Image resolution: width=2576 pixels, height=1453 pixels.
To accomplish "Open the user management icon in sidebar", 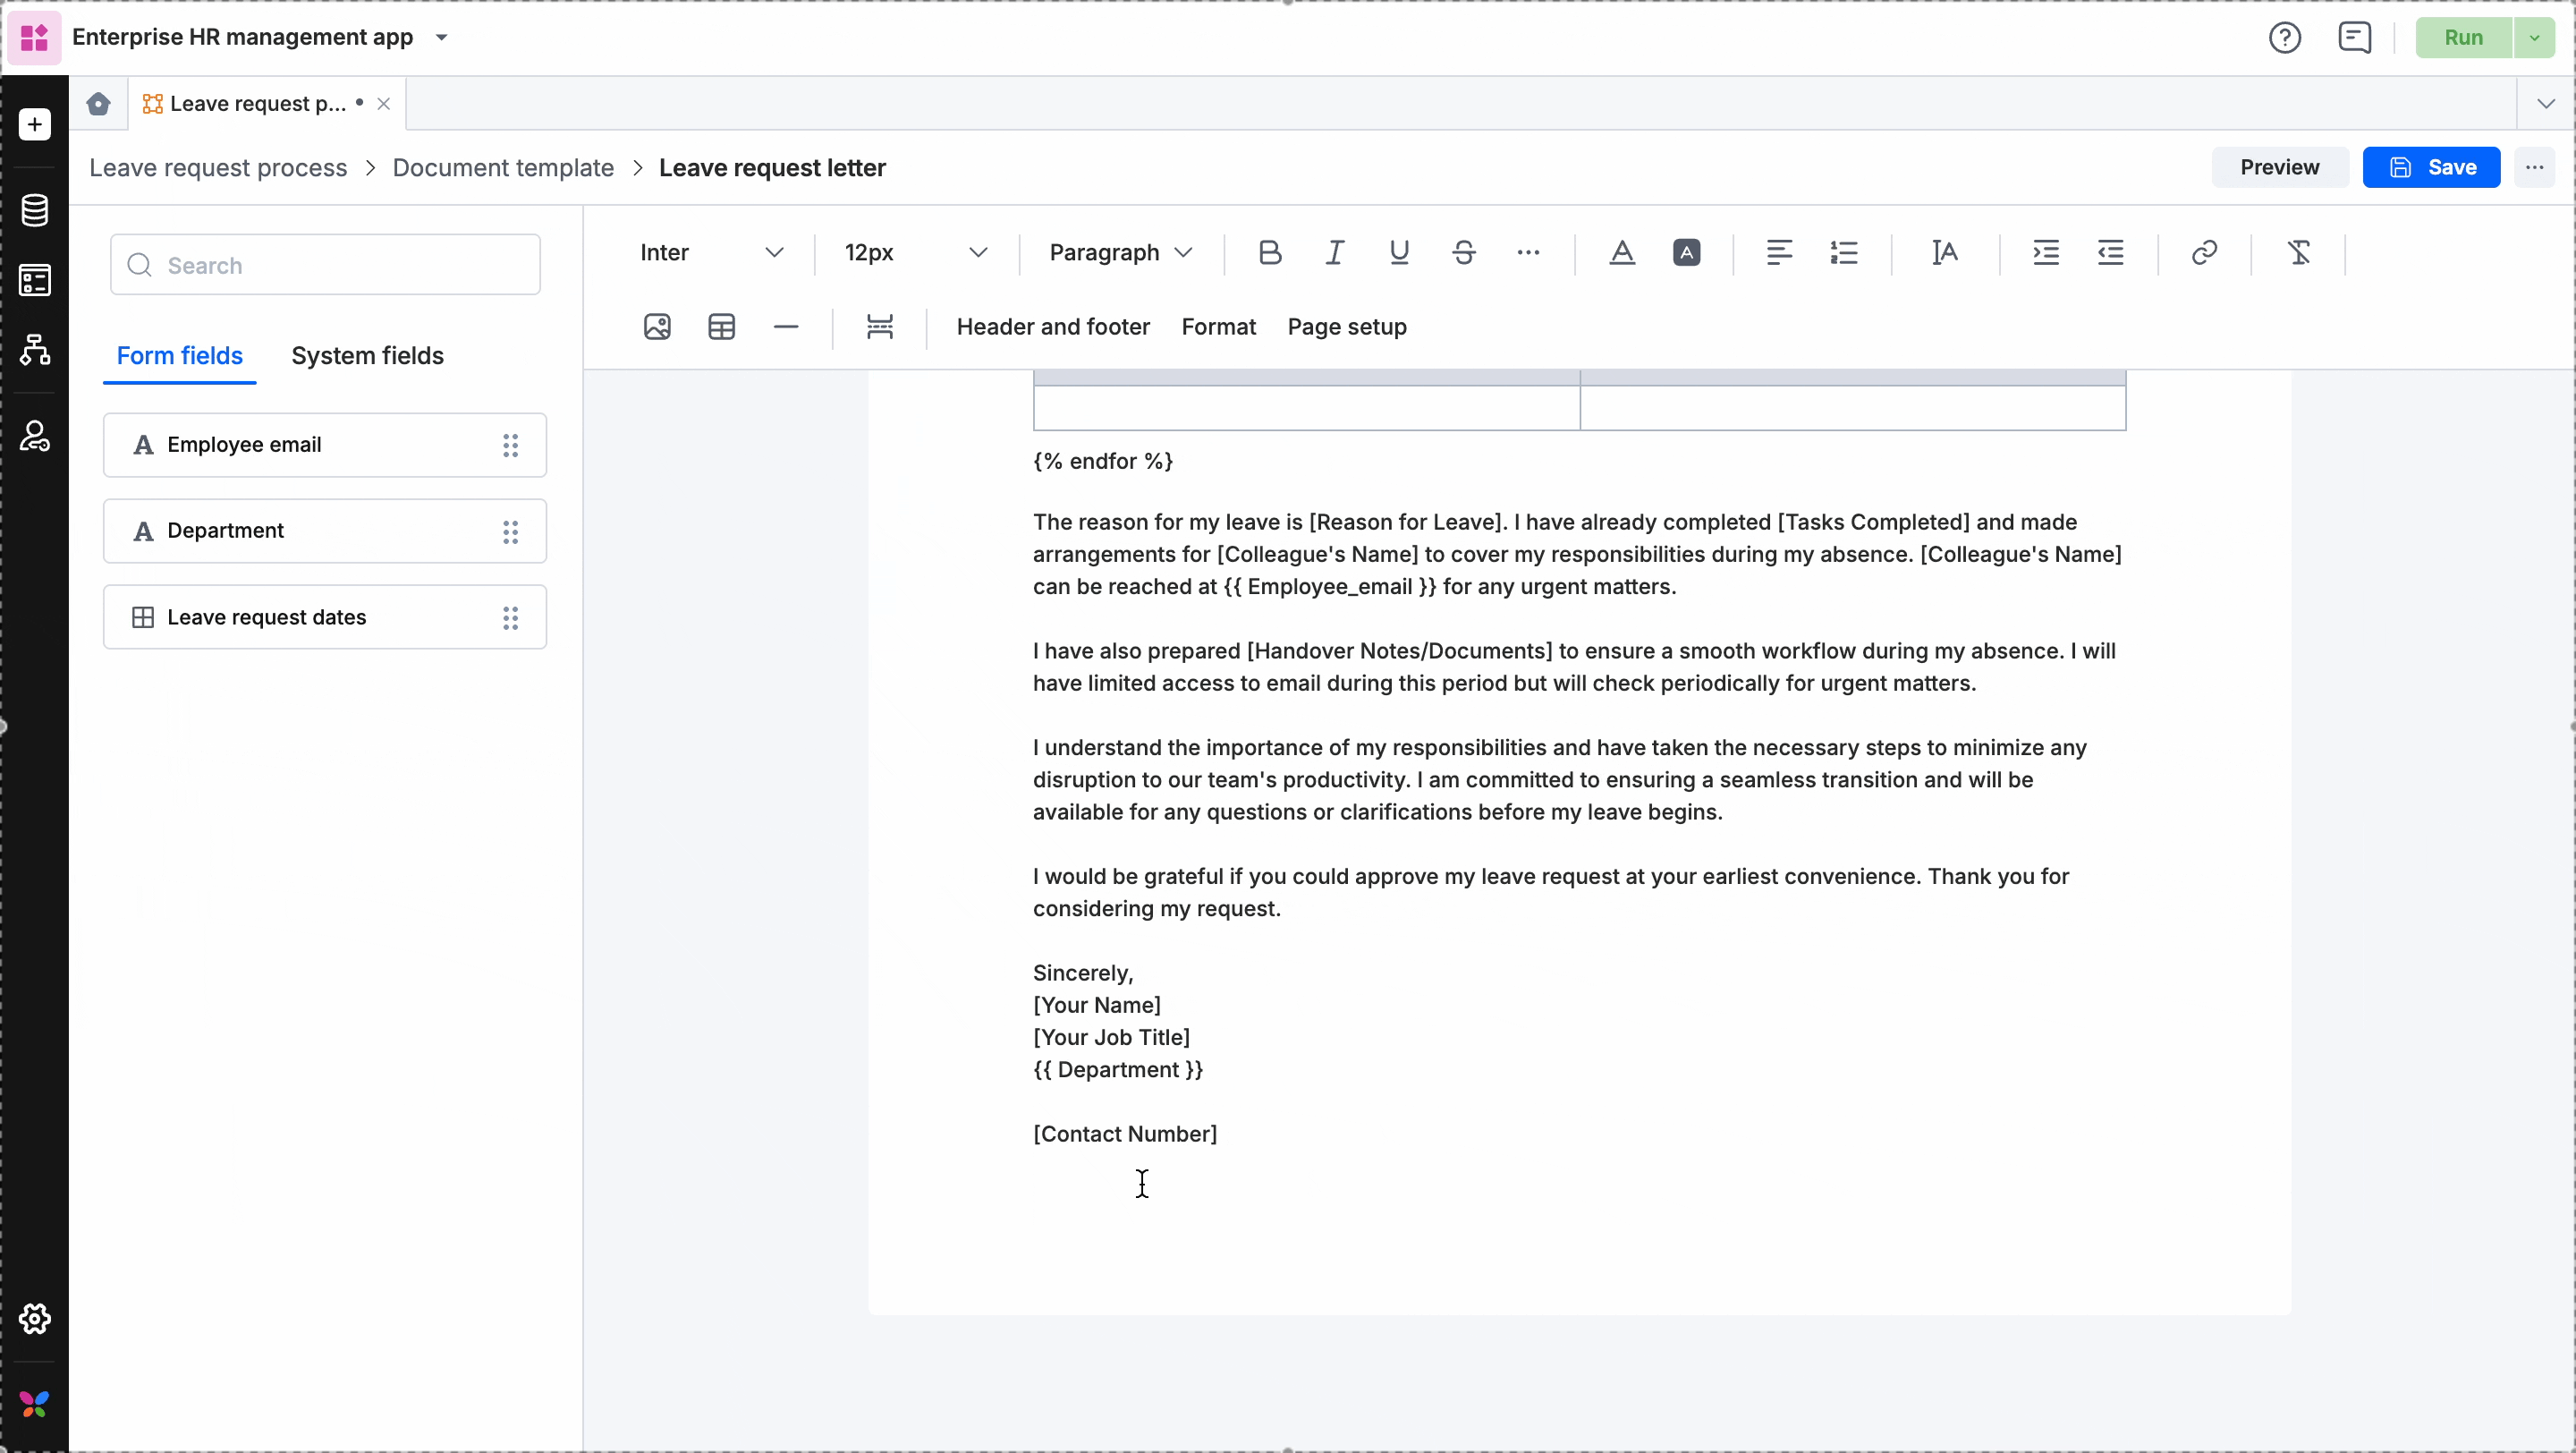I will (x=35, y=436).
